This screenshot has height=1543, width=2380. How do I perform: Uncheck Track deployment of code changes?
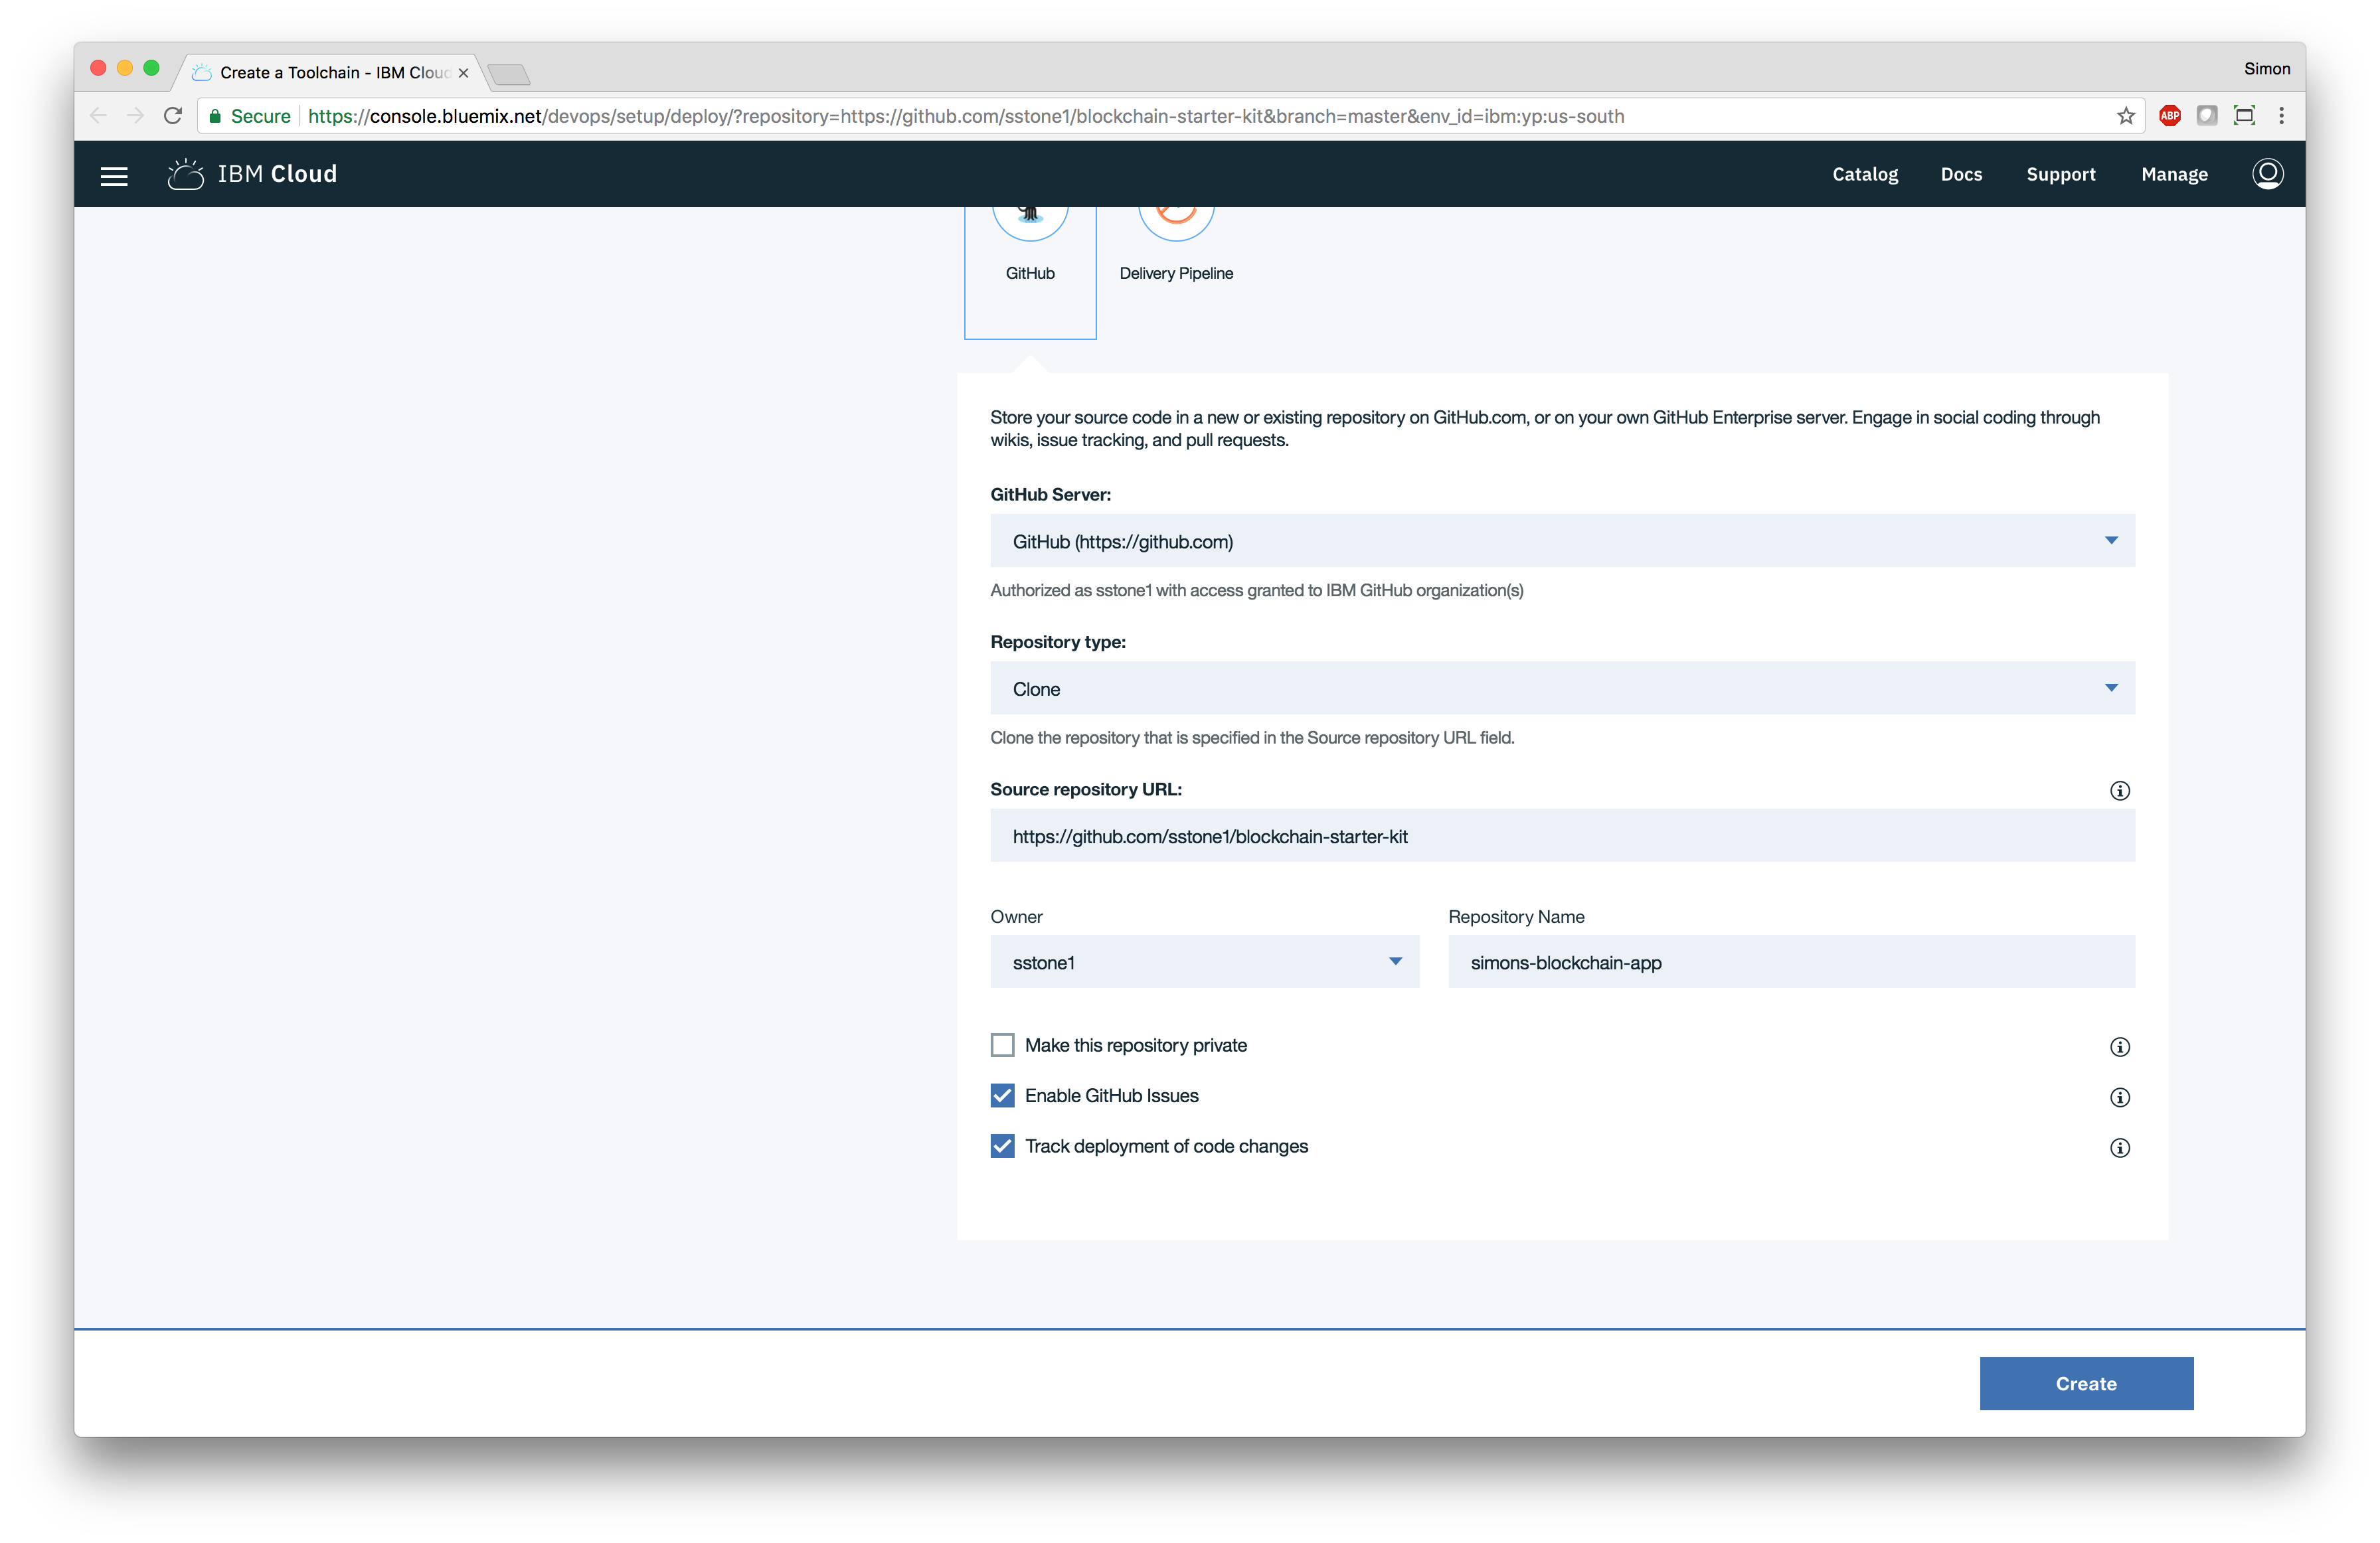pos(1002,1146)
